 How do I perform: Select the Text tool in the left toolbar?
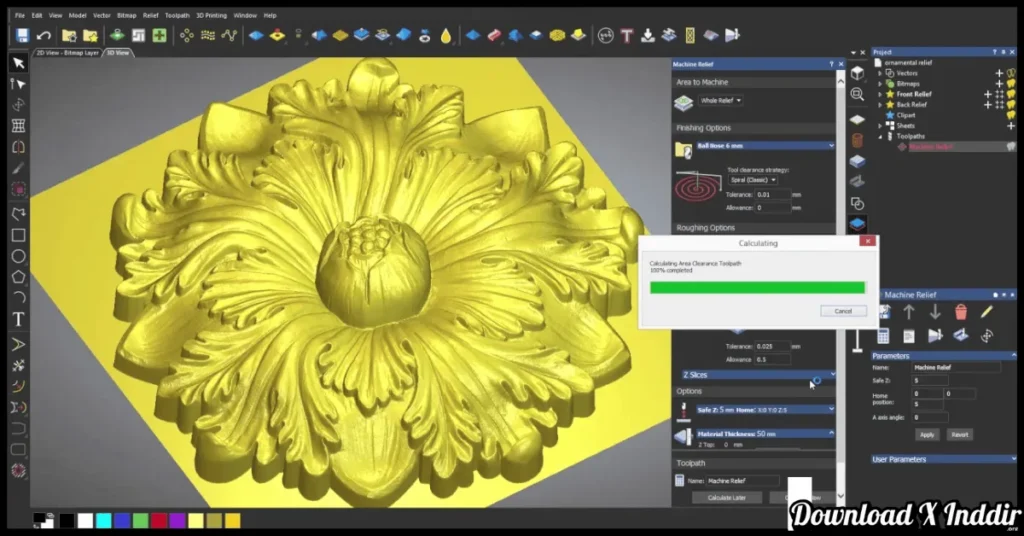[x=18, y=319]
